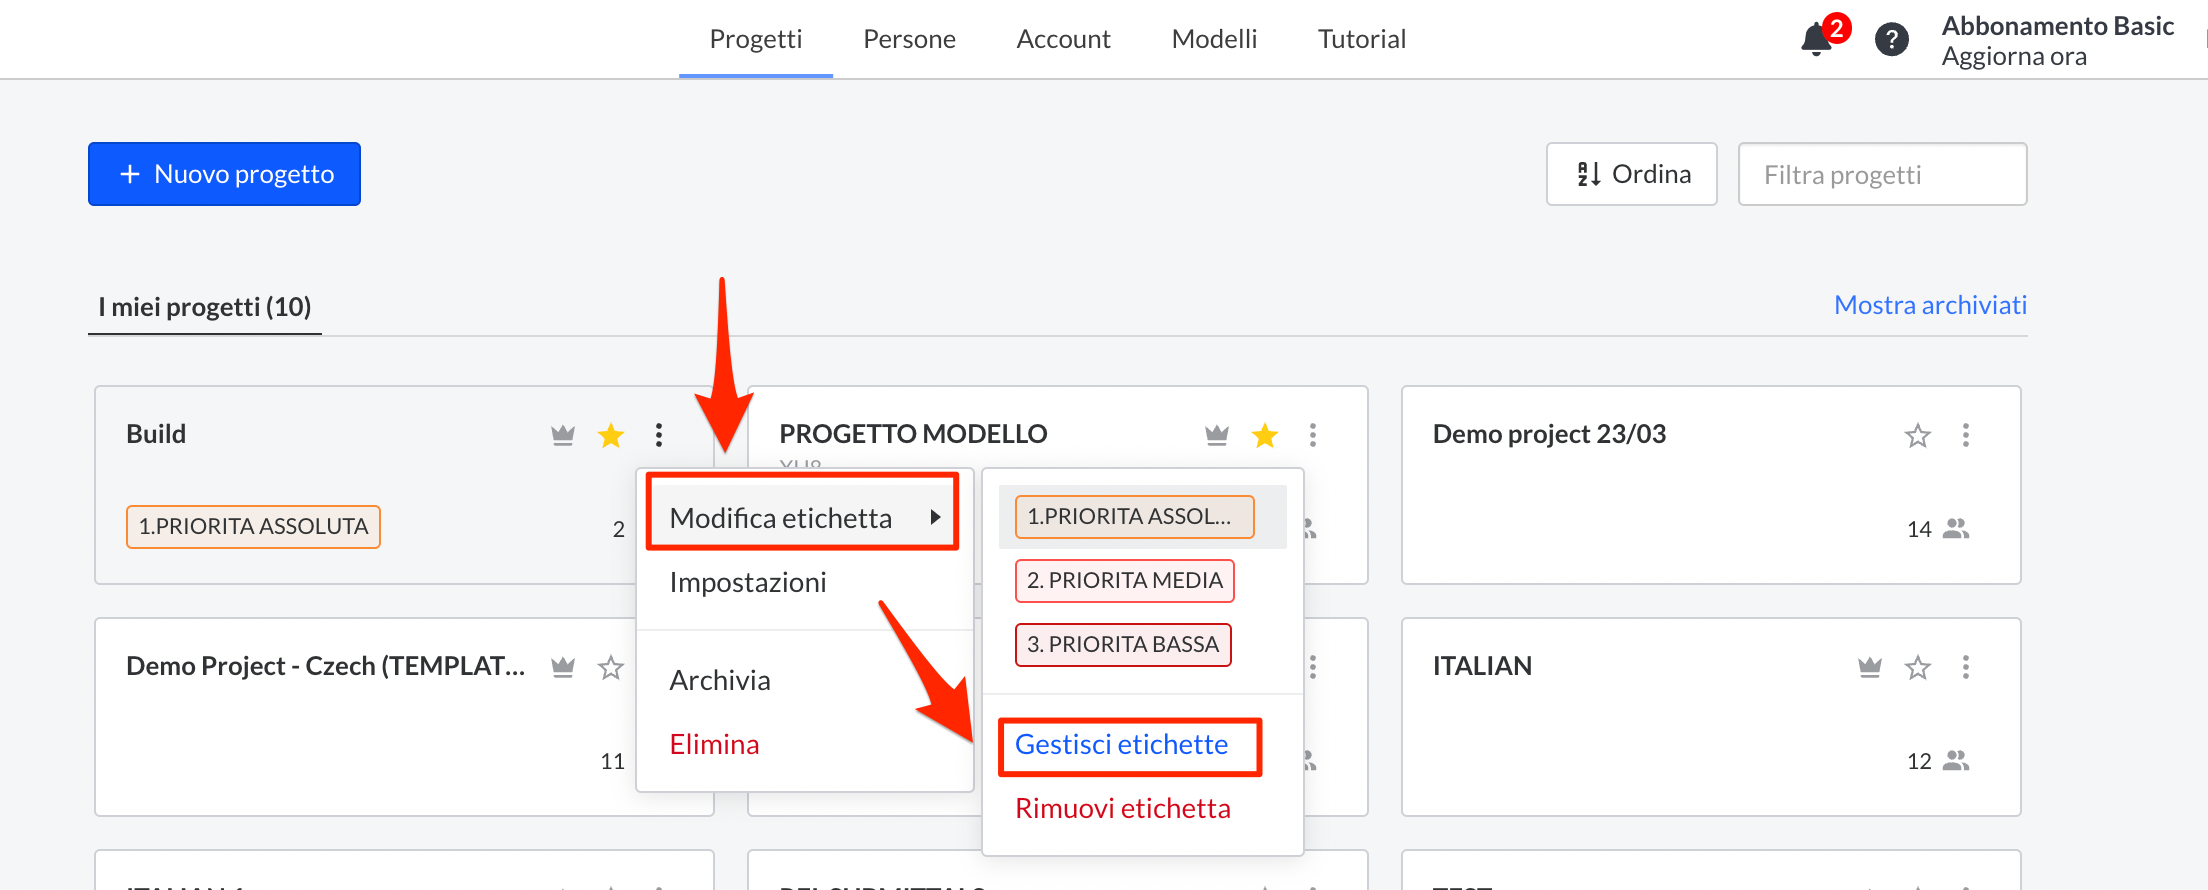Choose the 2. PRIORITA MEDIA label

pos(1124,581)
